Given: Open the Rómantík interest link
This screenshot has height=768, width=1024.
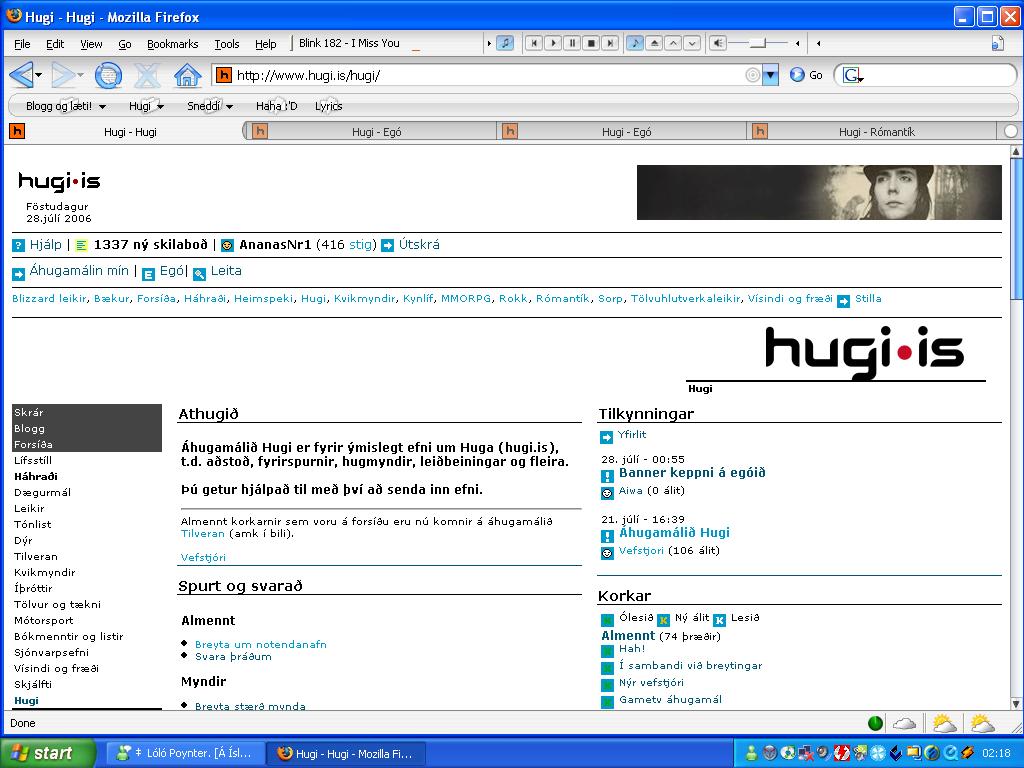Looking at the screenshot, I should (x=562, y=298).
